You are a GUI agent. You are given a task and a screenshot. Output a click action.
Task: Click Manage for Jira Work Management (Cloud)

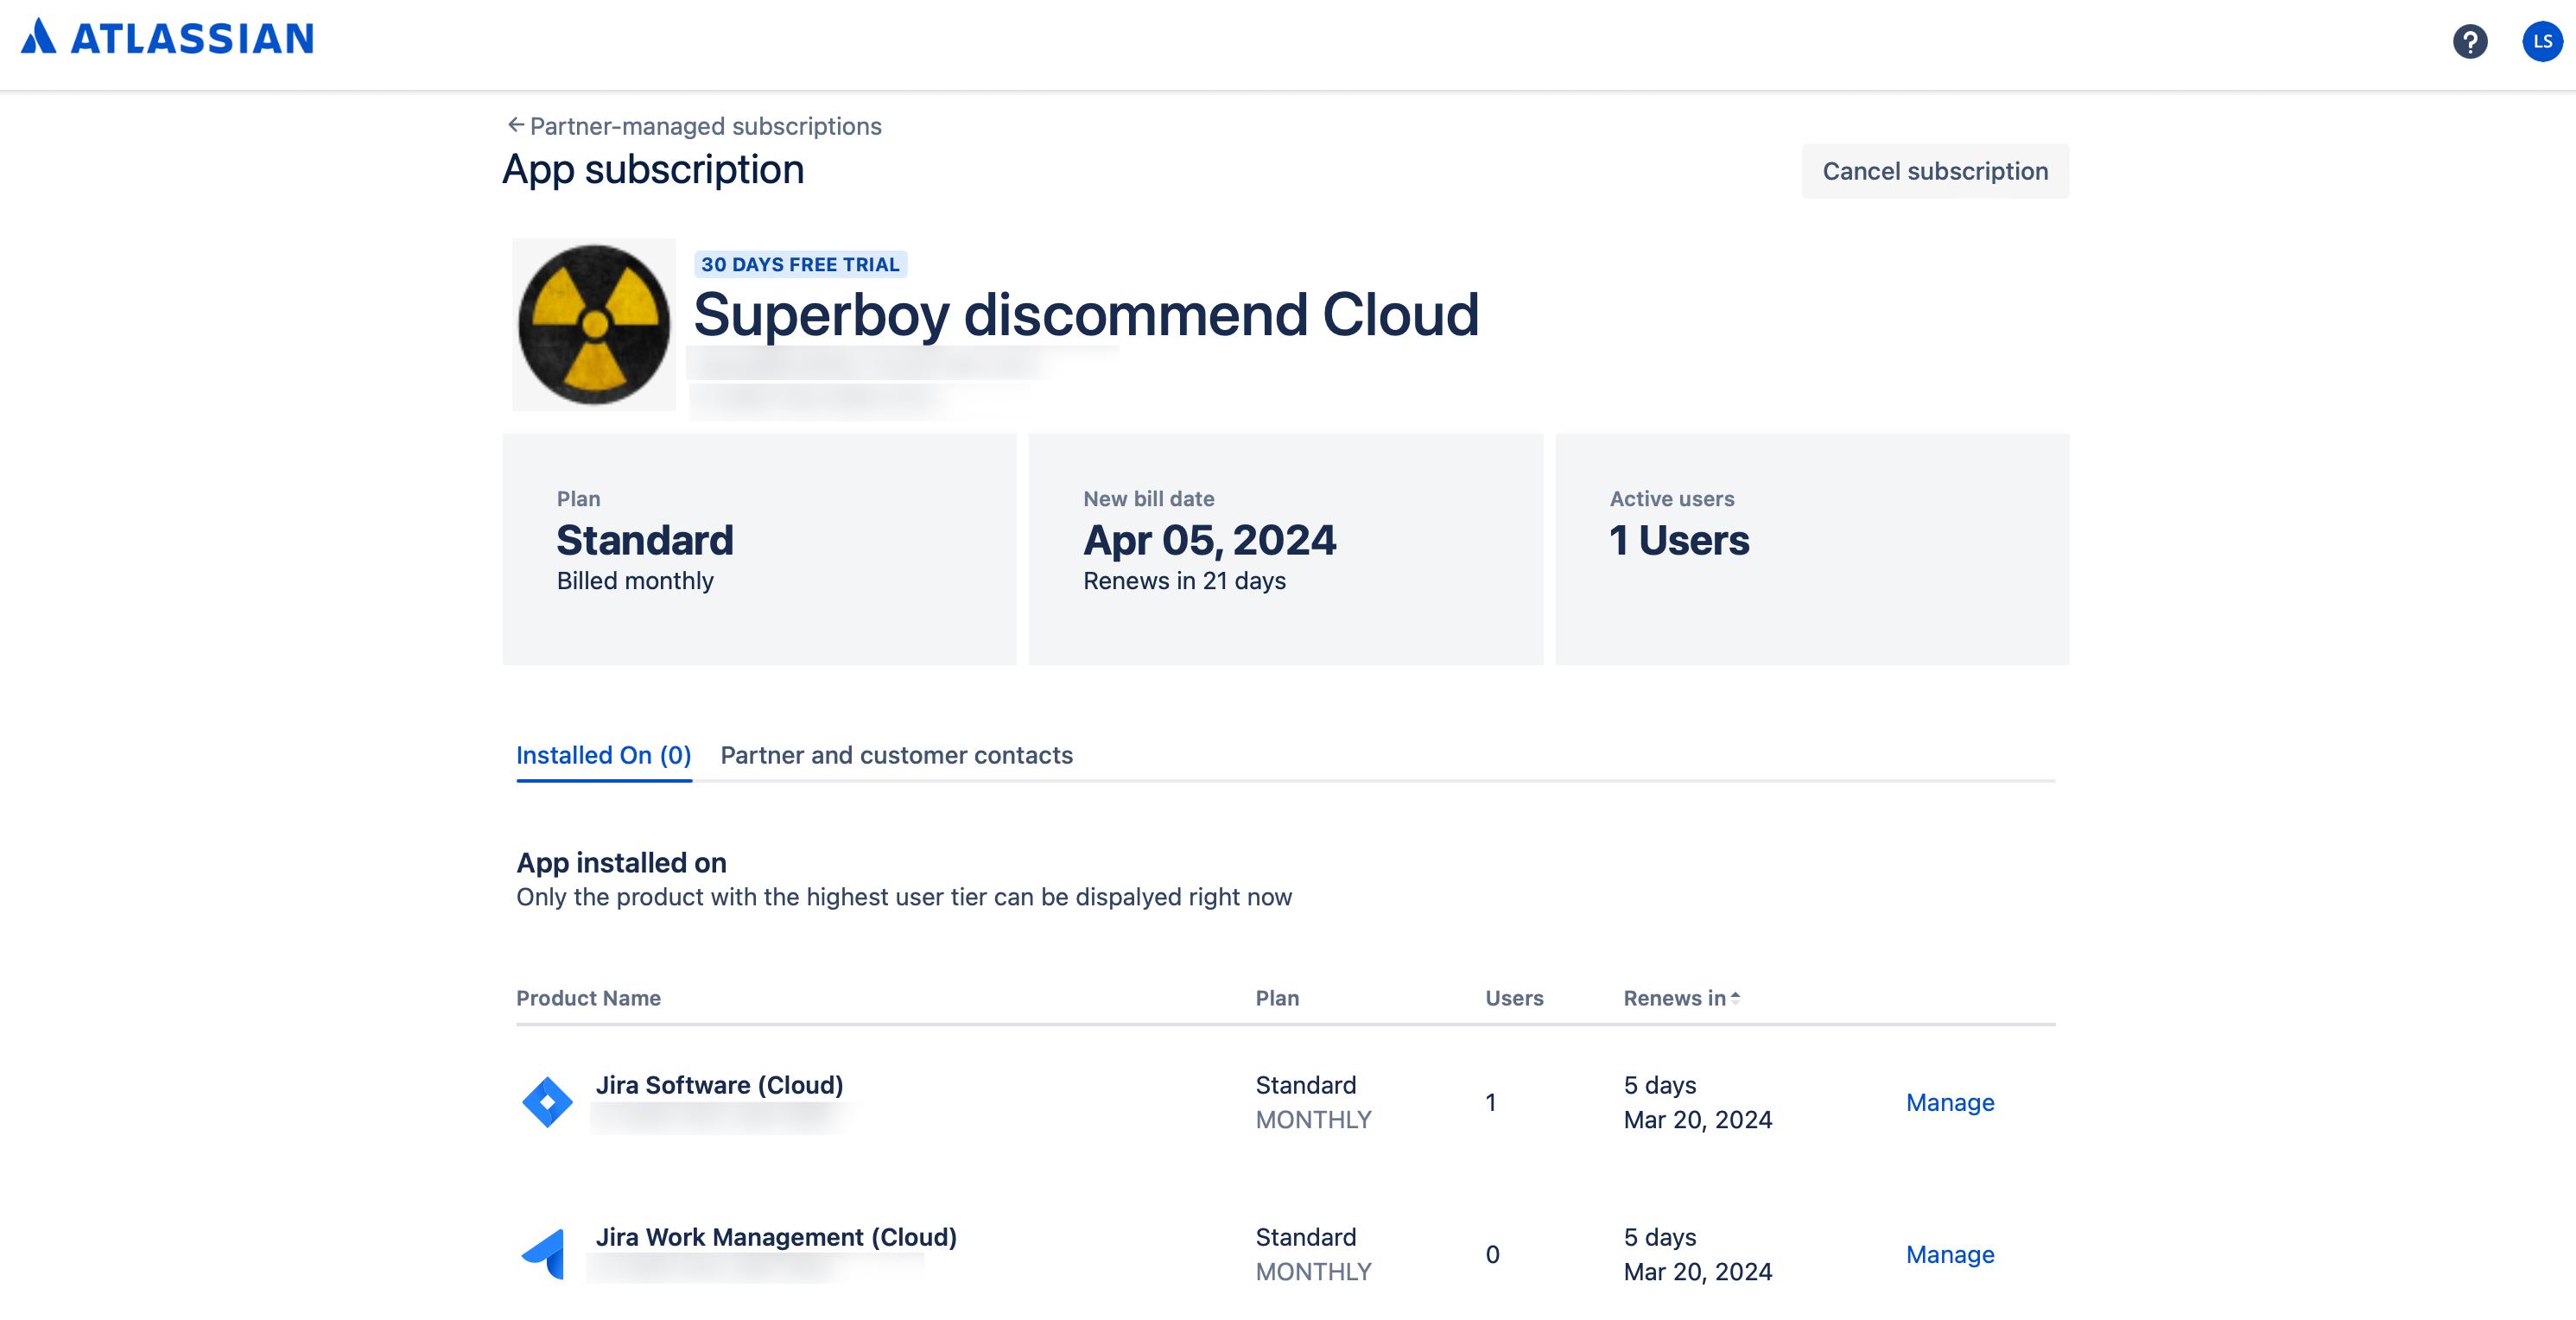click(x=1949, y=1254)
